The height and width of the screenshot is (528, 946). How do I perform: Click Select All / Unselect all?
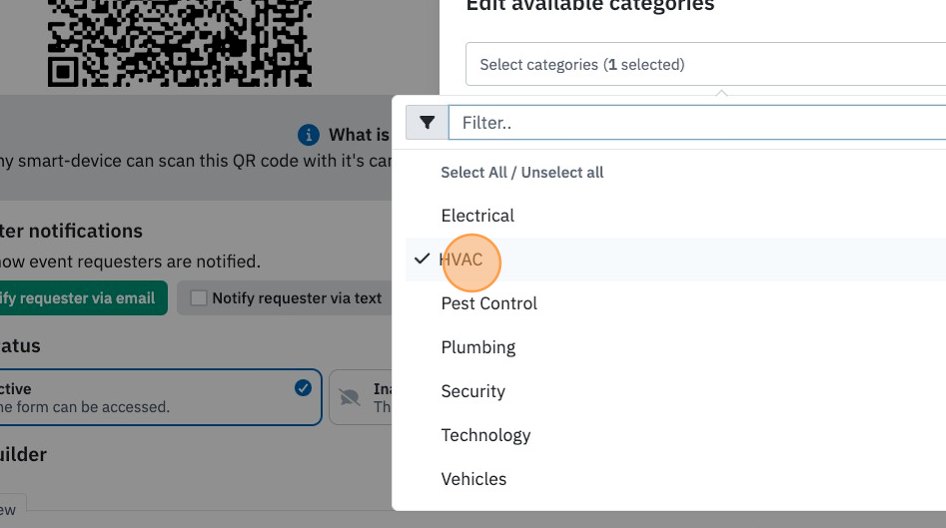[x=522, y=173]
